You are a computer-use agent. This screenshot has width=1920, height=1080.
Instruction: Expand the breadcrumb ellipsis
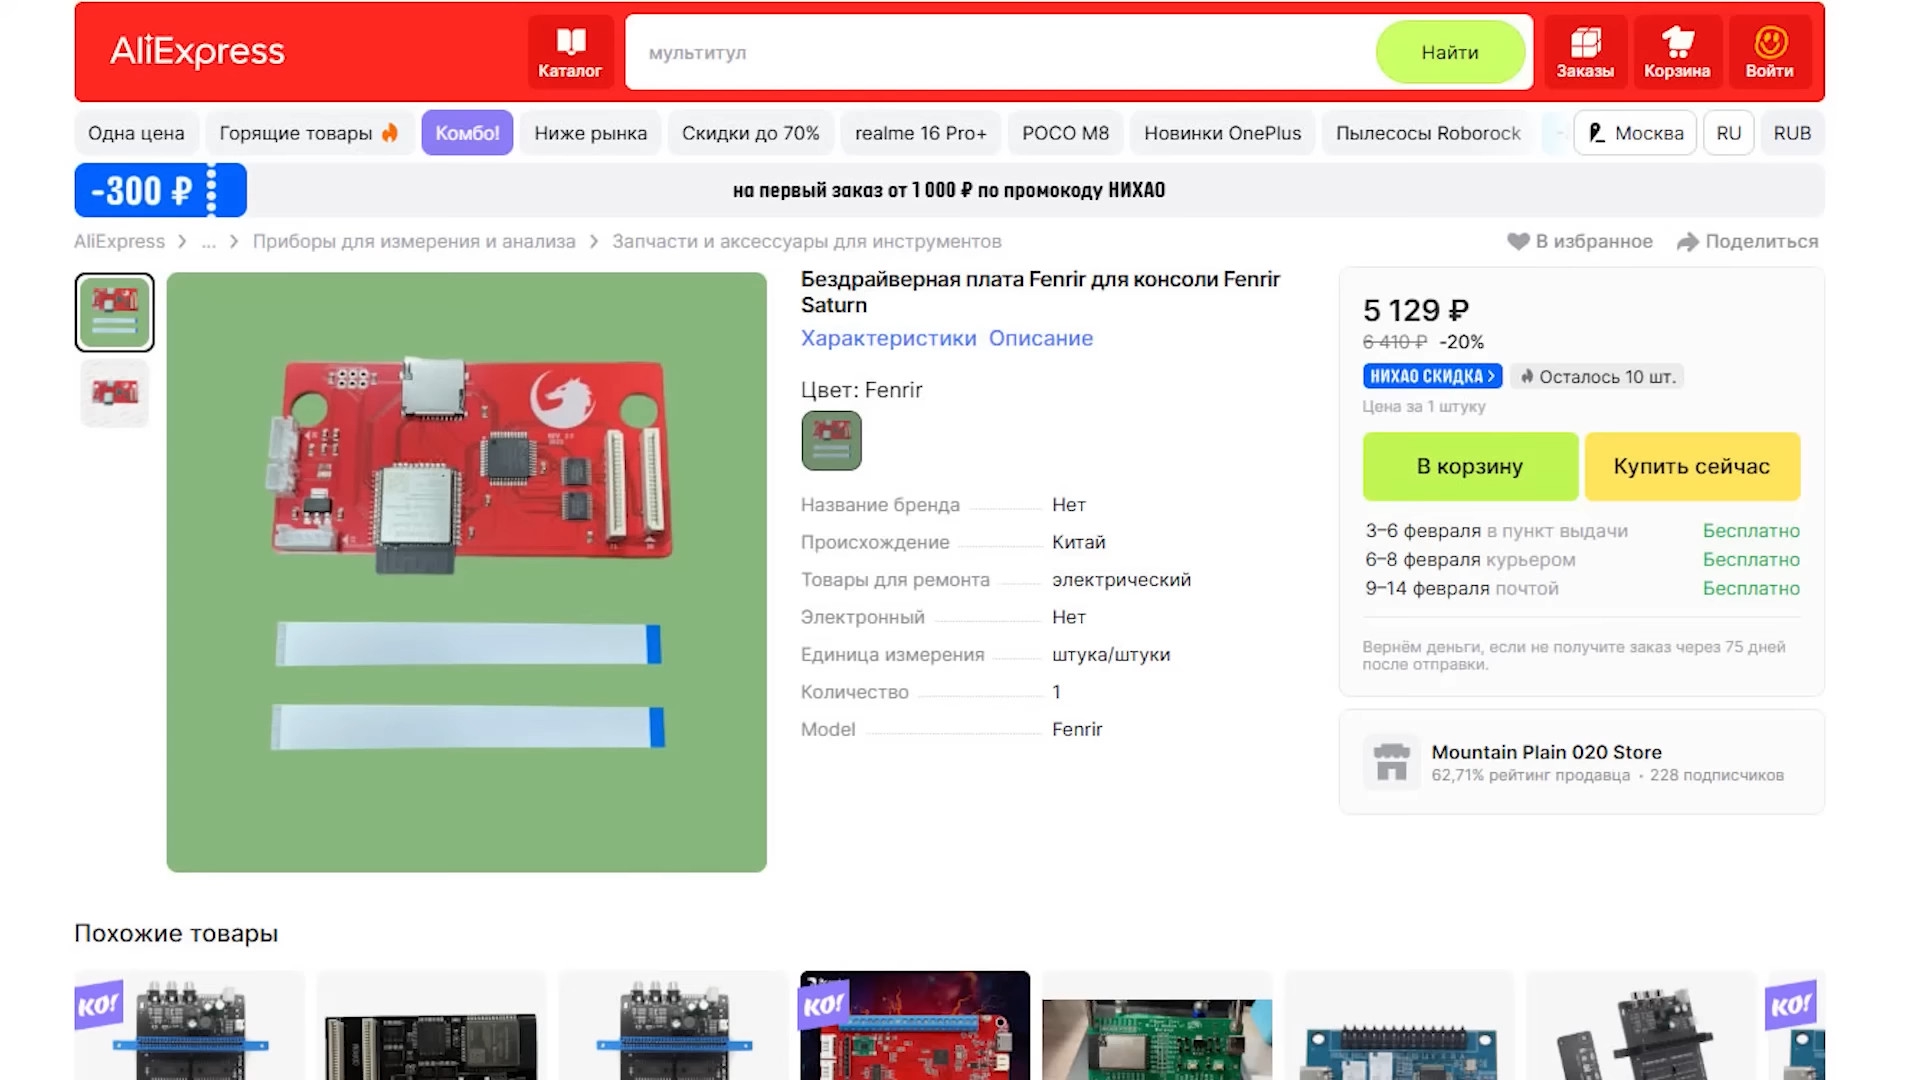pyautogui.click(x=208, y=241)
